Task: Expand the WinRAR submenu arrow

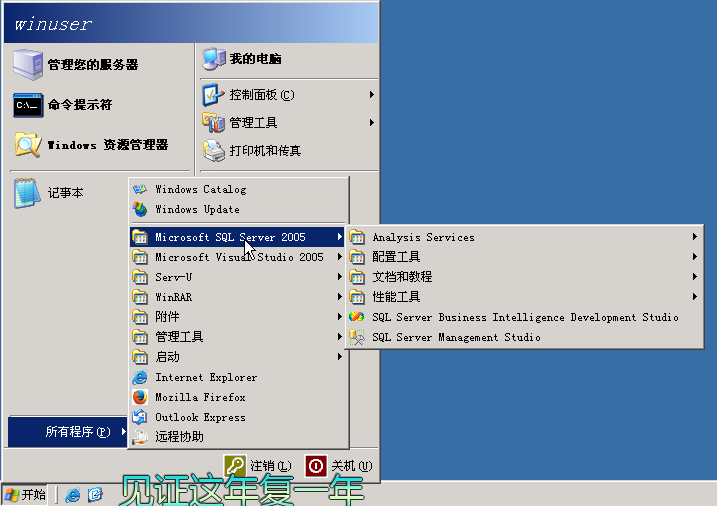Action: [340, 297]
